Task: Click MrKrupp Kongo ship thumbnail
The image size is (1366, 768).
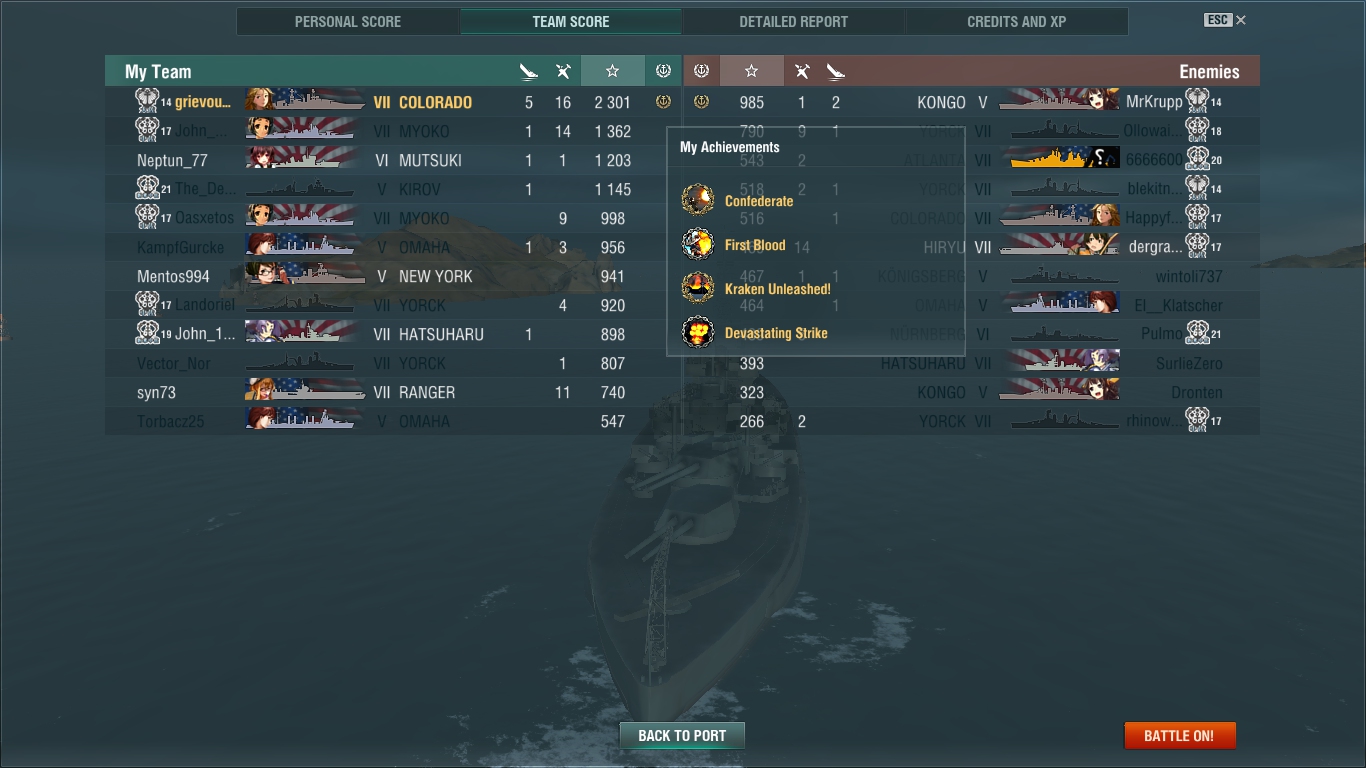Action: coord(1059,101)
